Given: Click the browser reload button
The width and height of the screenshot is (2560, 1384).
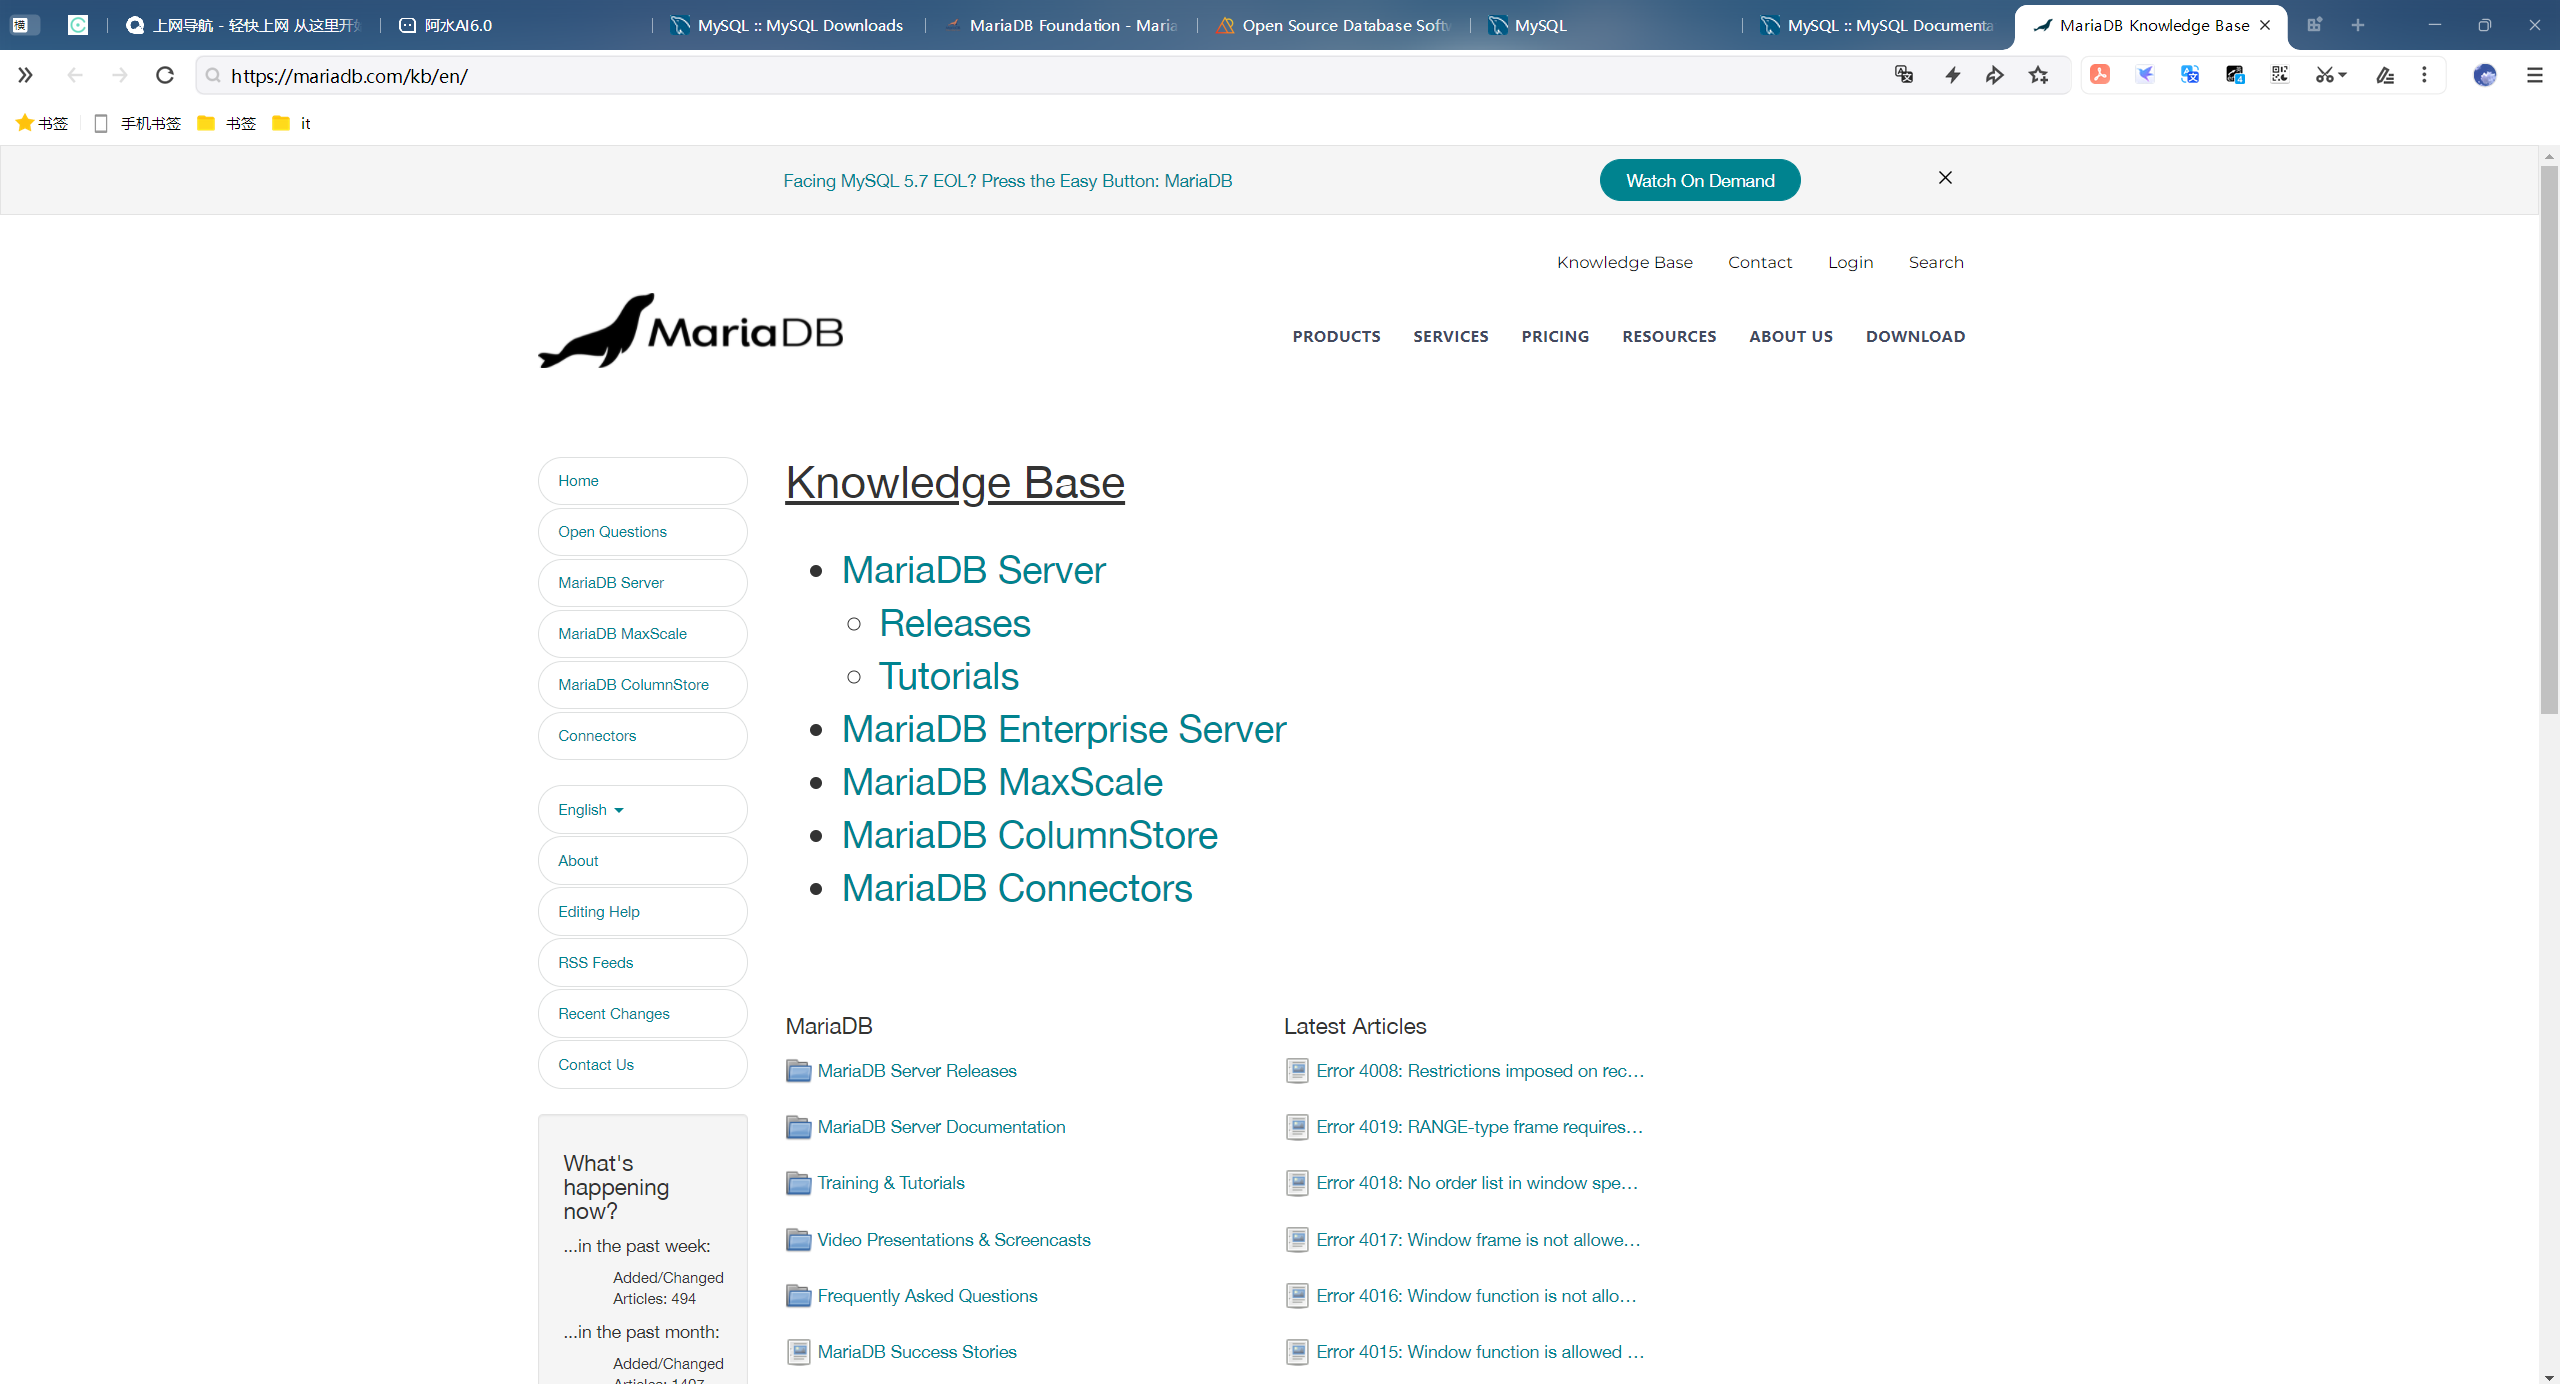Looking at the screenshot, I should click(165, 75).
